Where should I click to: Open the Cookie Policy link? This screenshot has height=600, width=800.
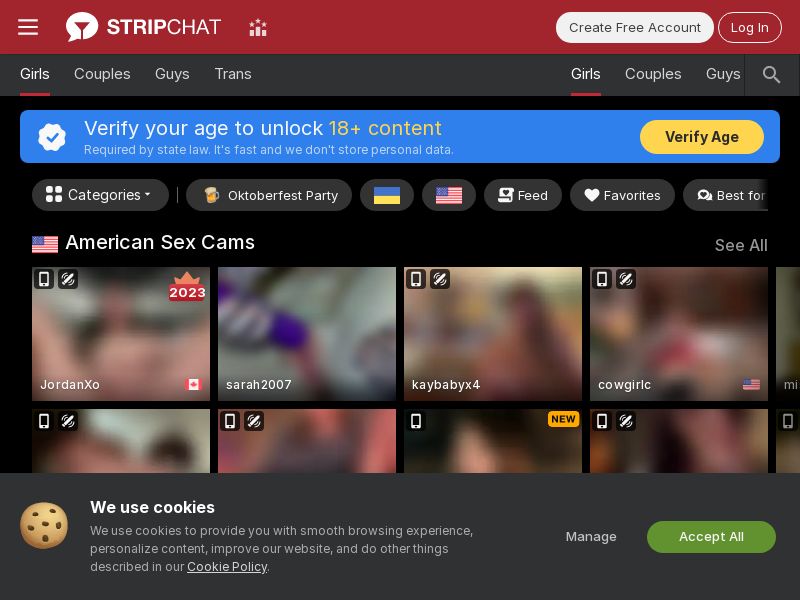click(x=227, y=567)
